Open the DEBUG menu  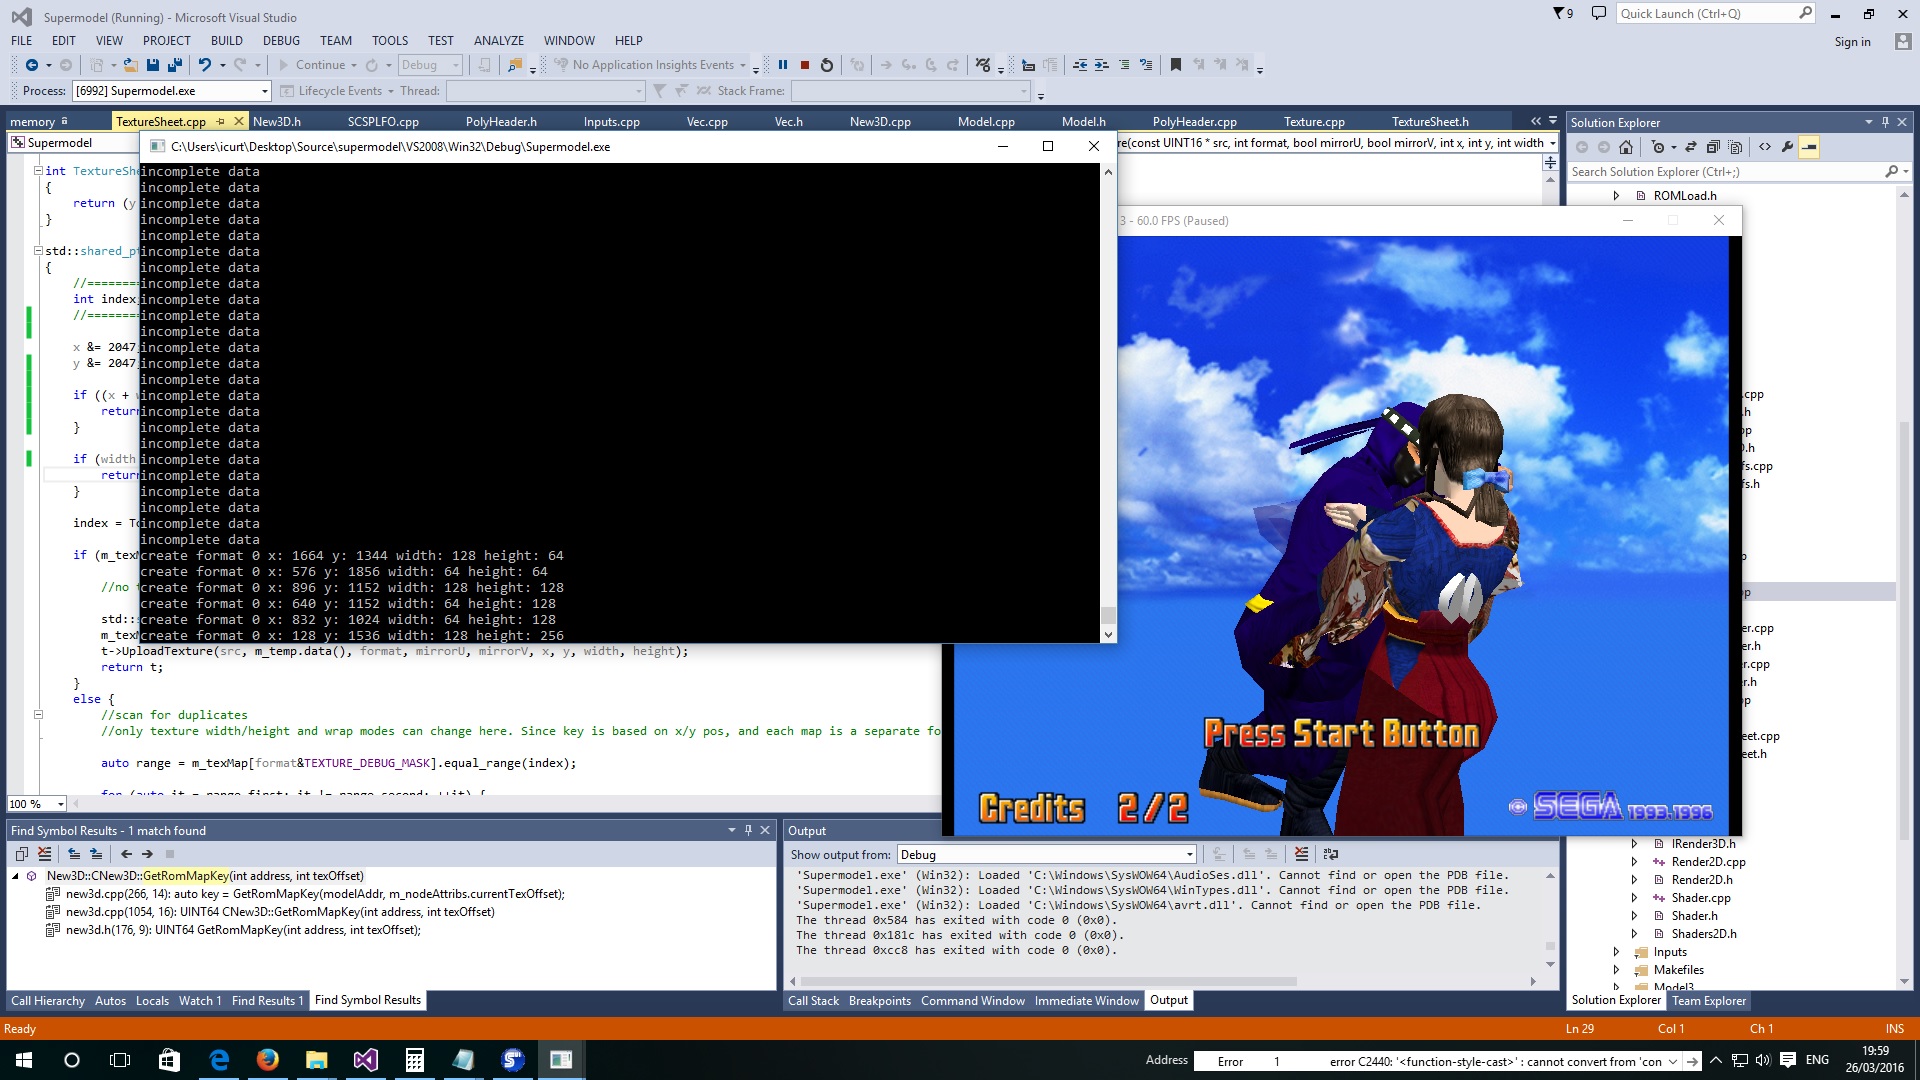[281, 41]
